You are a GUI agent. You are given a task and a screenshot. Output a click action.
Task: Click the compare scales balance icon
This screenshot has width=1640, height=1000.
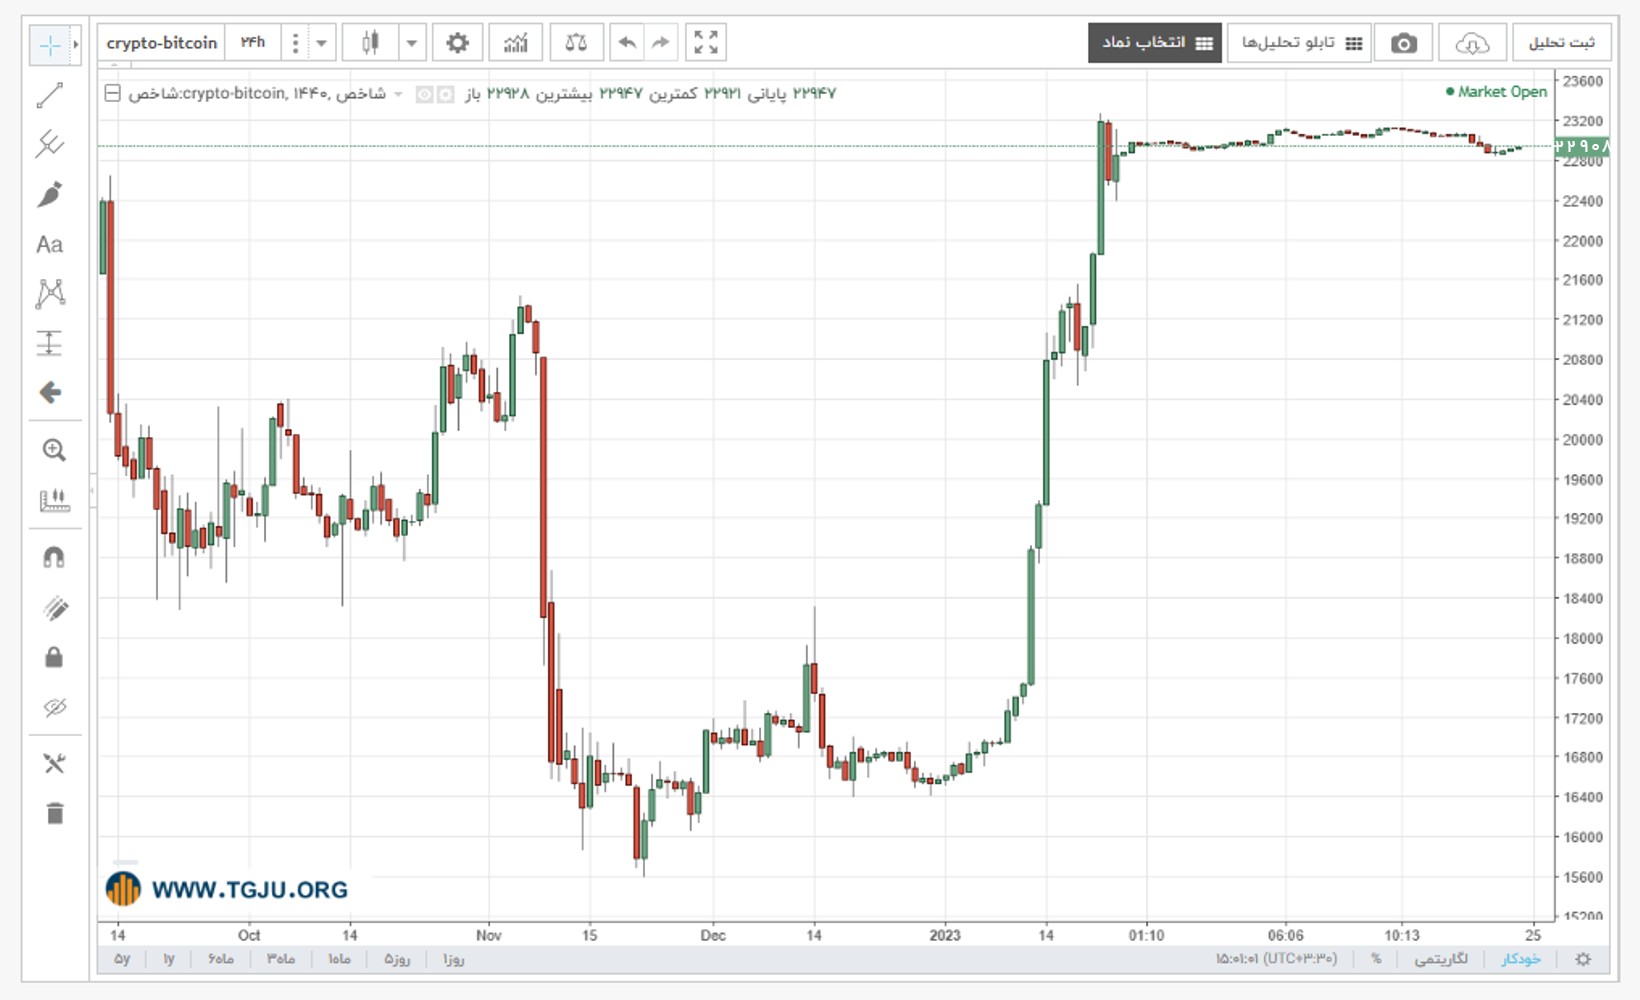pyautogui.click(x=576, y=43)
